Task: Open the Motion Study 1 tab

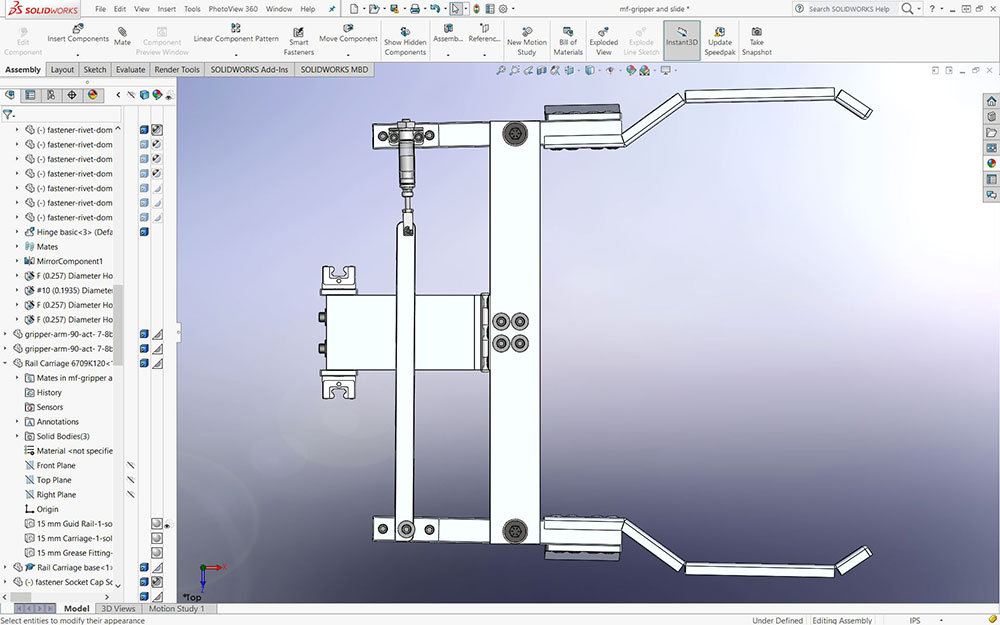Action: (176, 608)
